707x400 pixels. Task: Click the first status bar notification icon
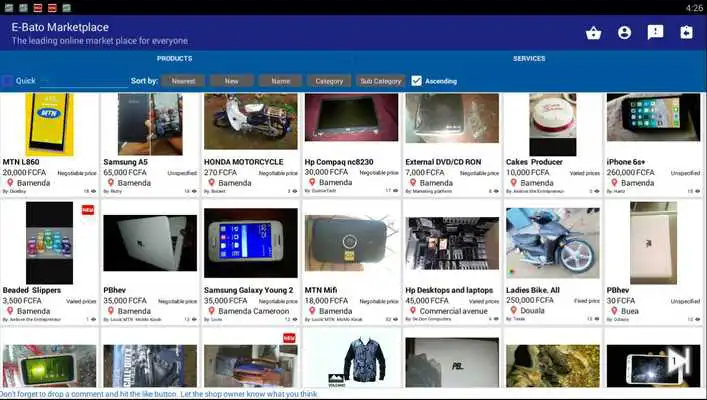(x=9, y=8)
